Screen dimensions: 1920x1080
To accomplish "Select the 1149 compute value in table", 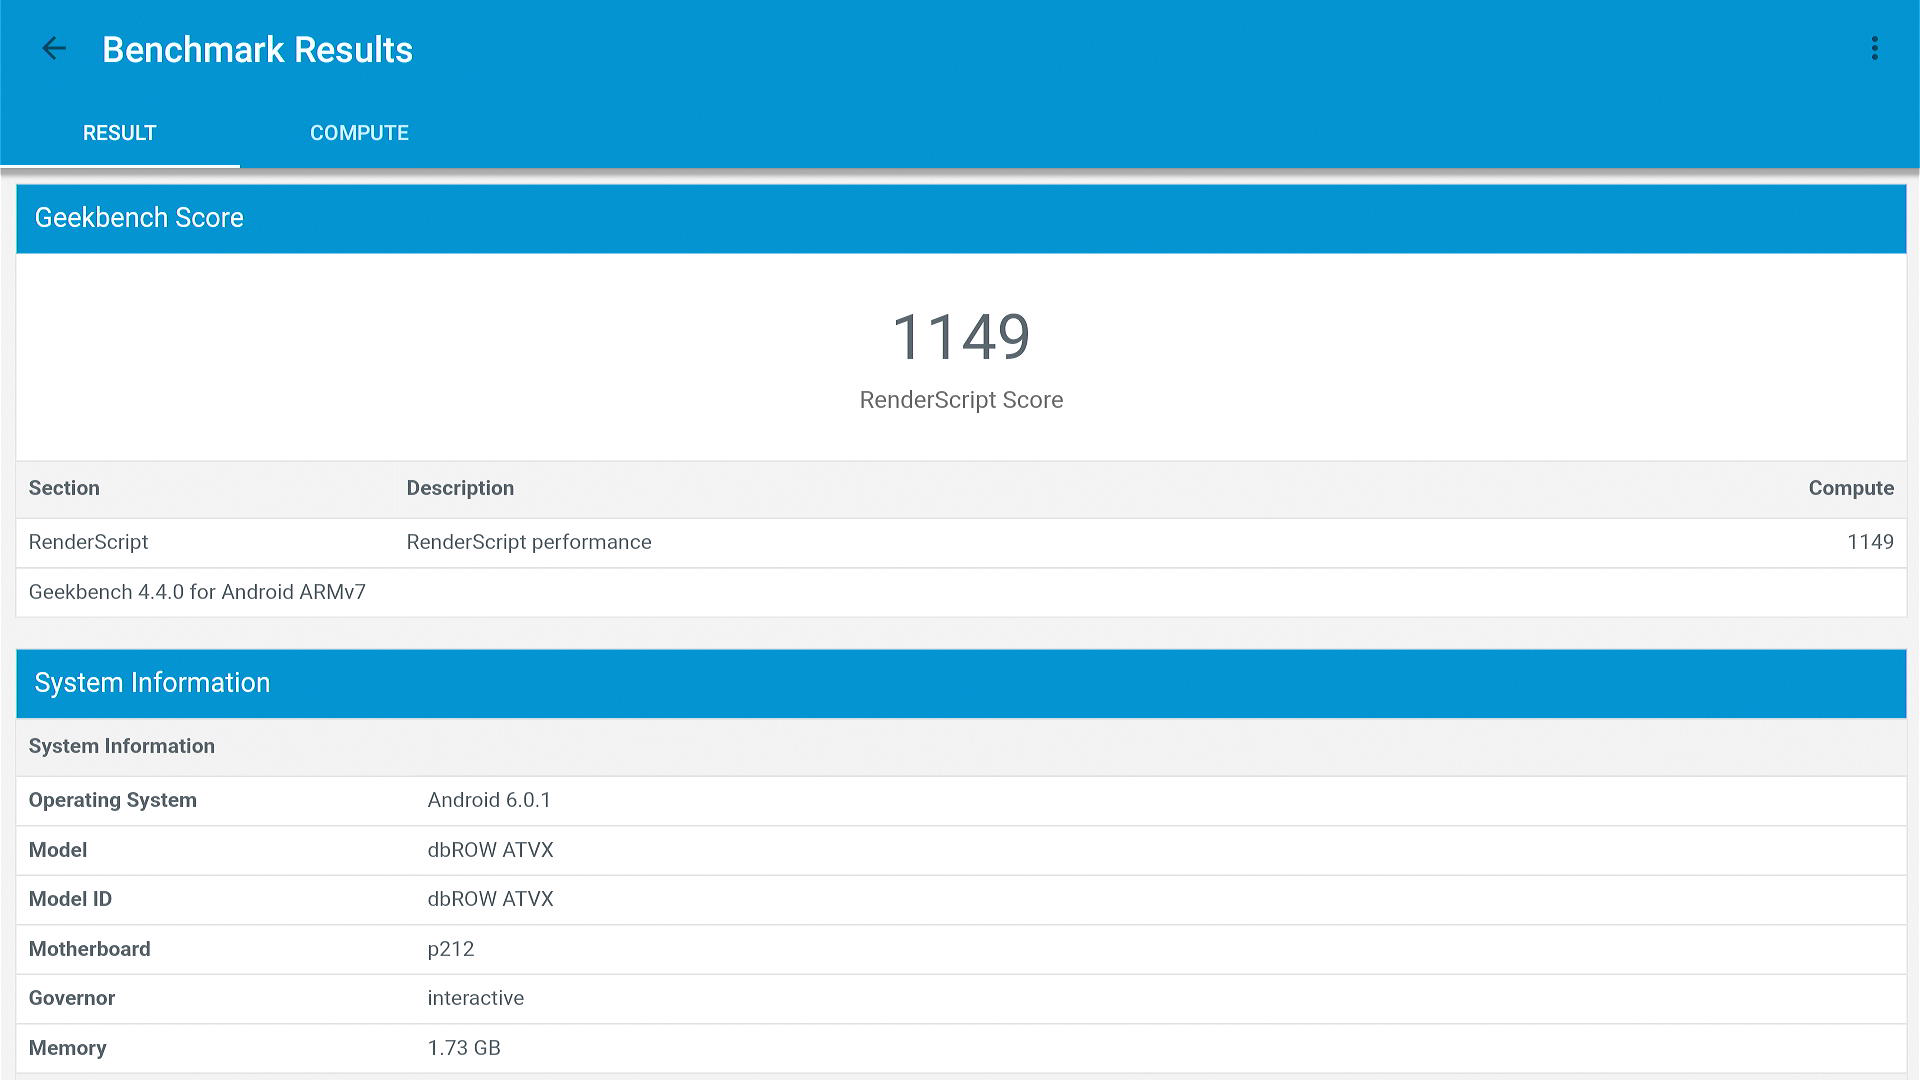I will (1870, 542).
